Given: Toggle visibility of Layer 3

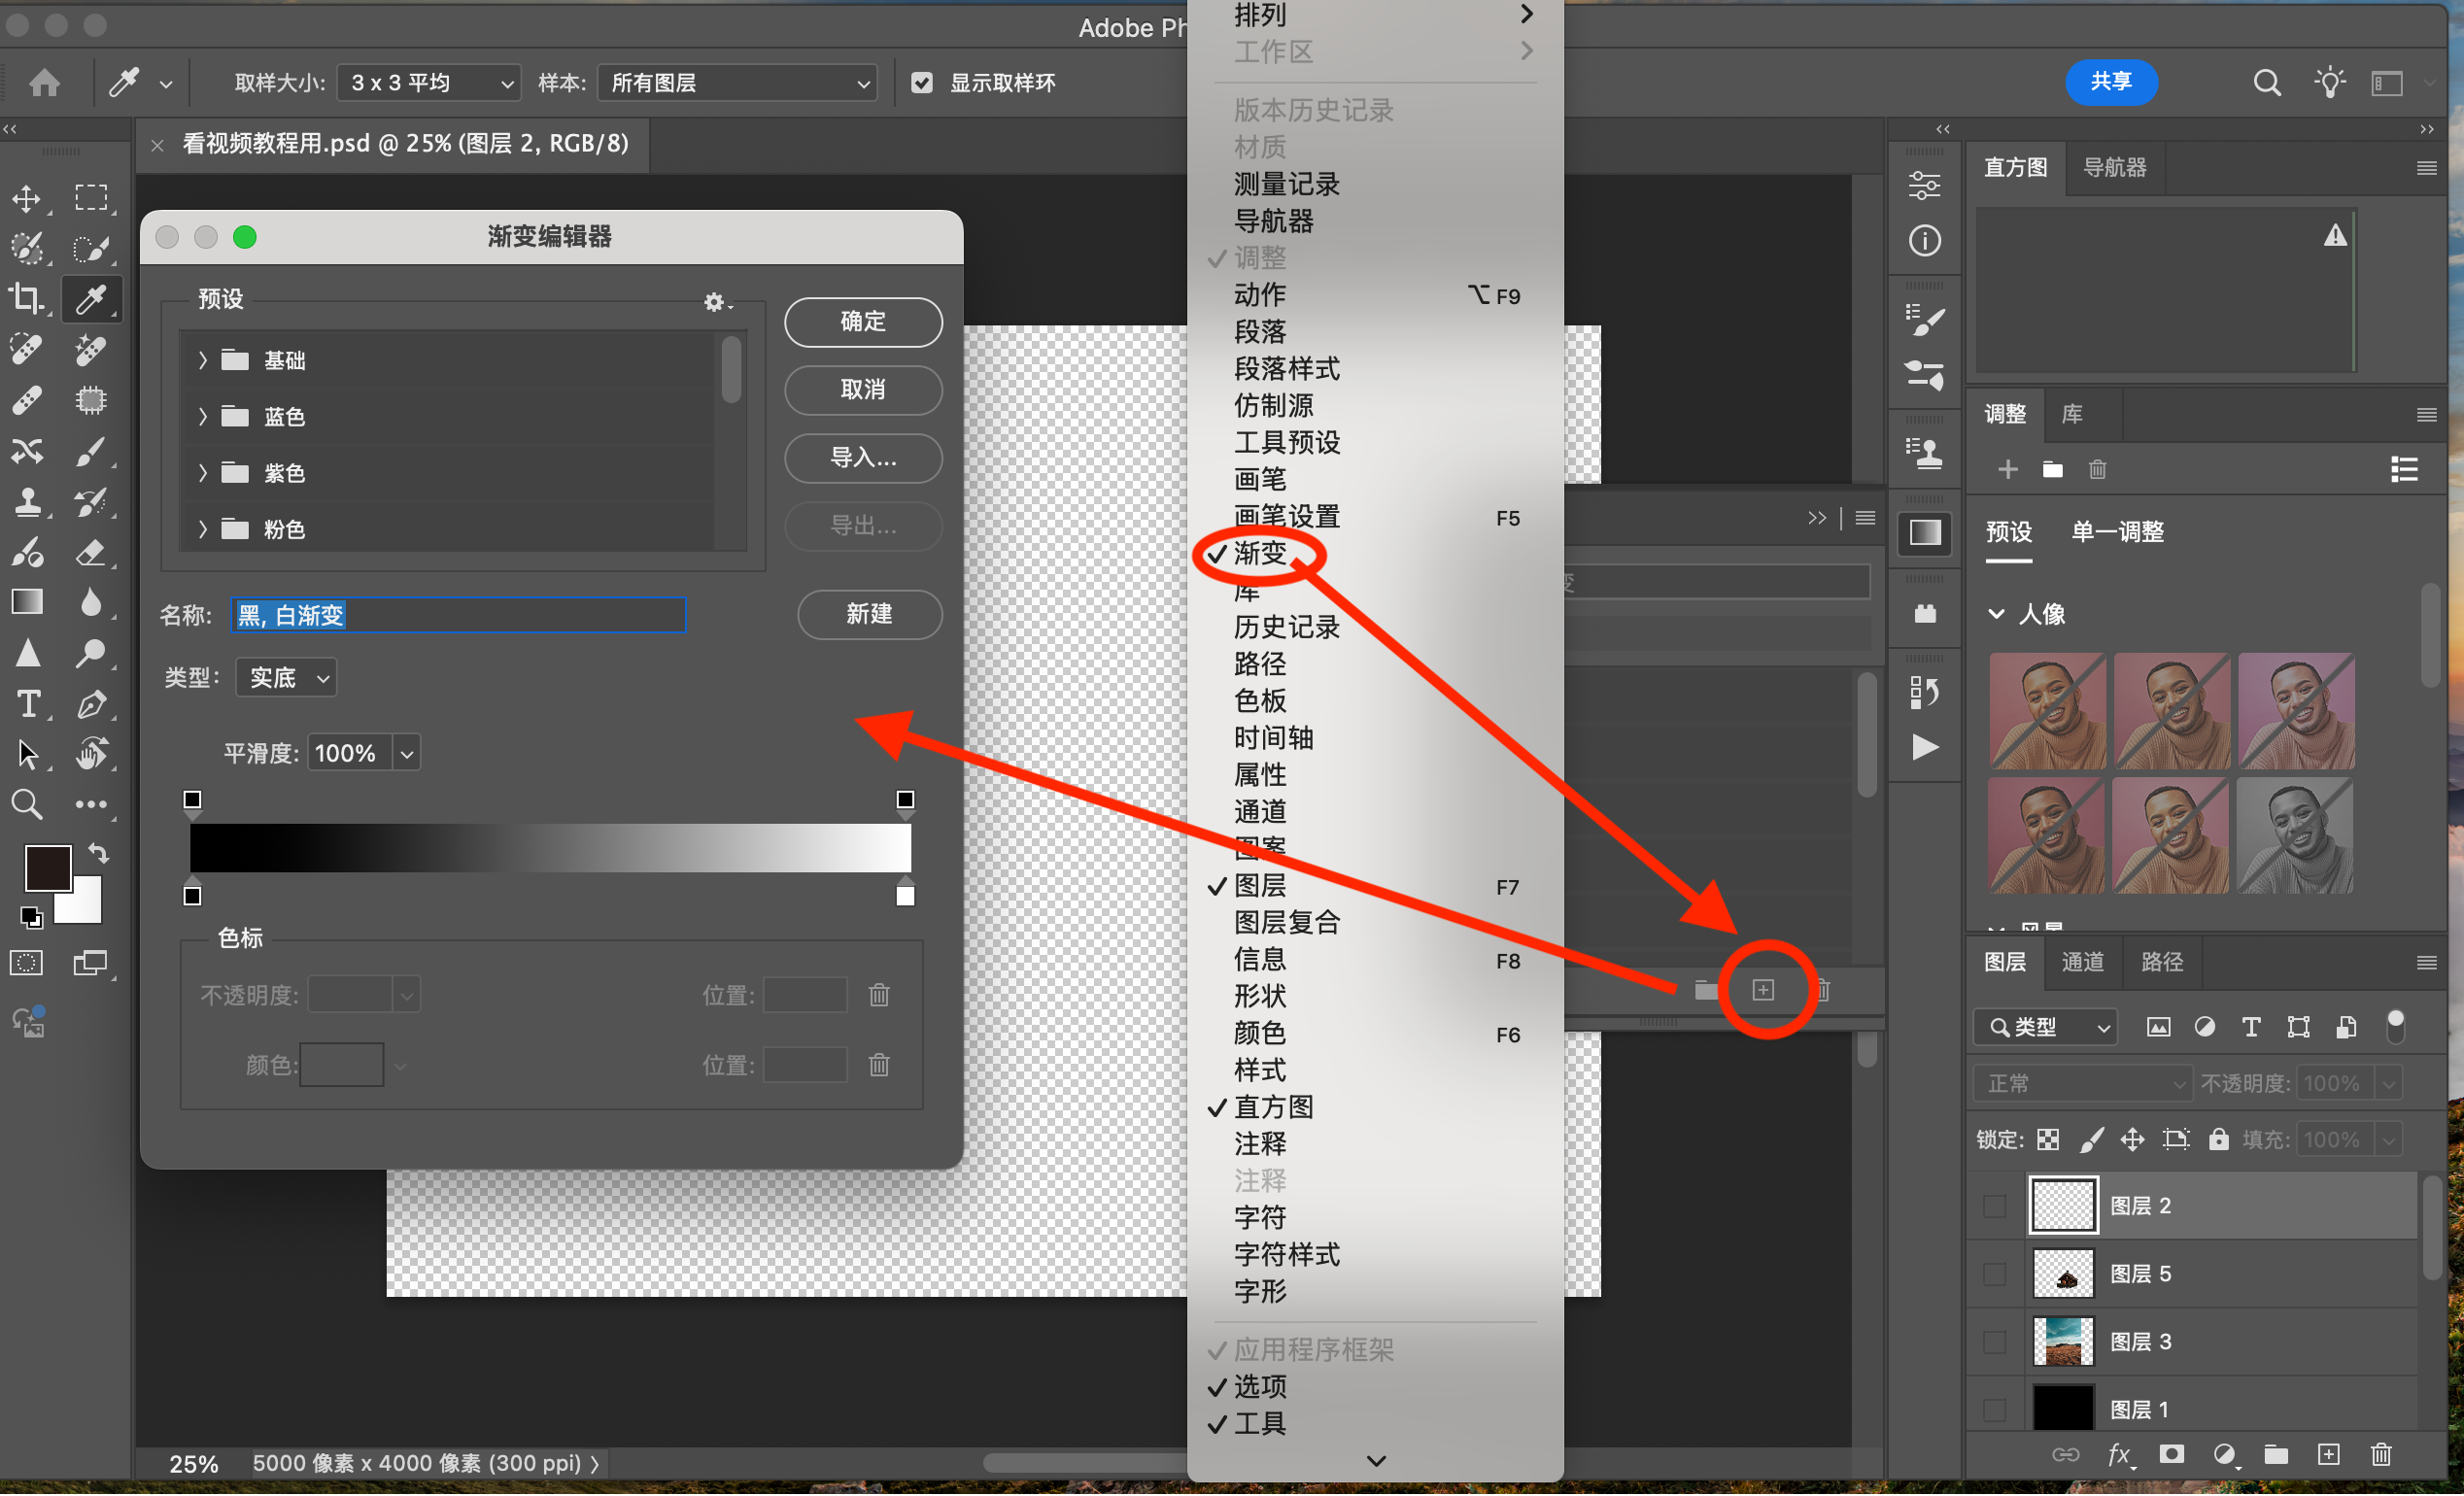Looking at the screenshot, I should tap(1995, 1341).
